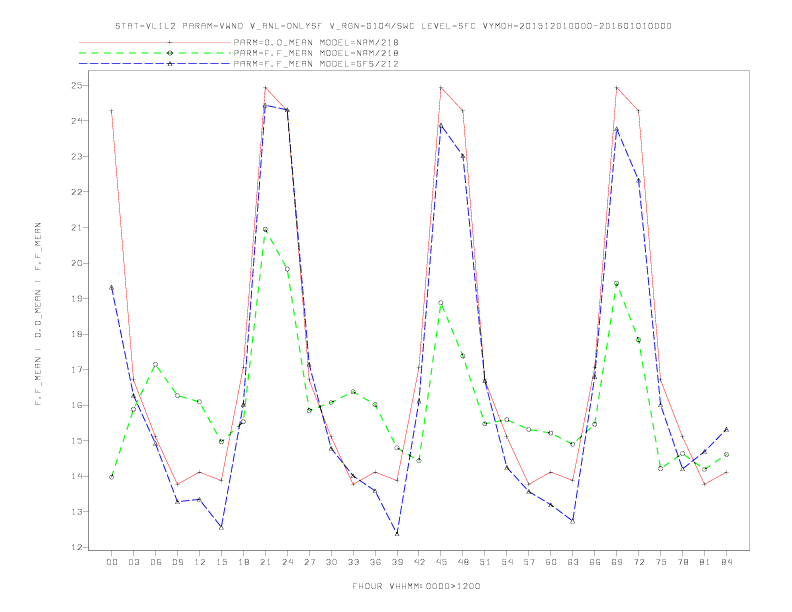Click blue triangle data point at hour 84
The height and width of the screenshot is (612, 792).
[x=726, y=430]
